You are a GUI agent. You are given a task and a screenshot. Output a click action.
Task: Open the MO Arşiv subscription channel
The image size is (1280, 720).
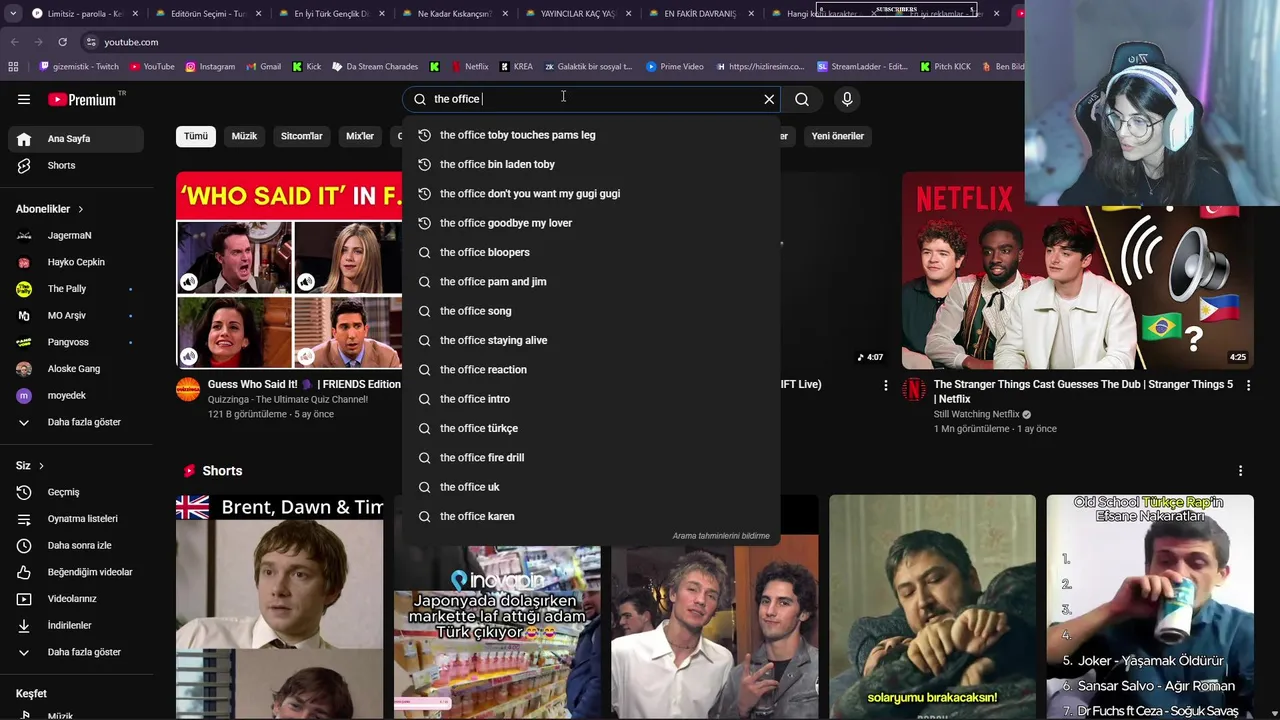point(76,315)
